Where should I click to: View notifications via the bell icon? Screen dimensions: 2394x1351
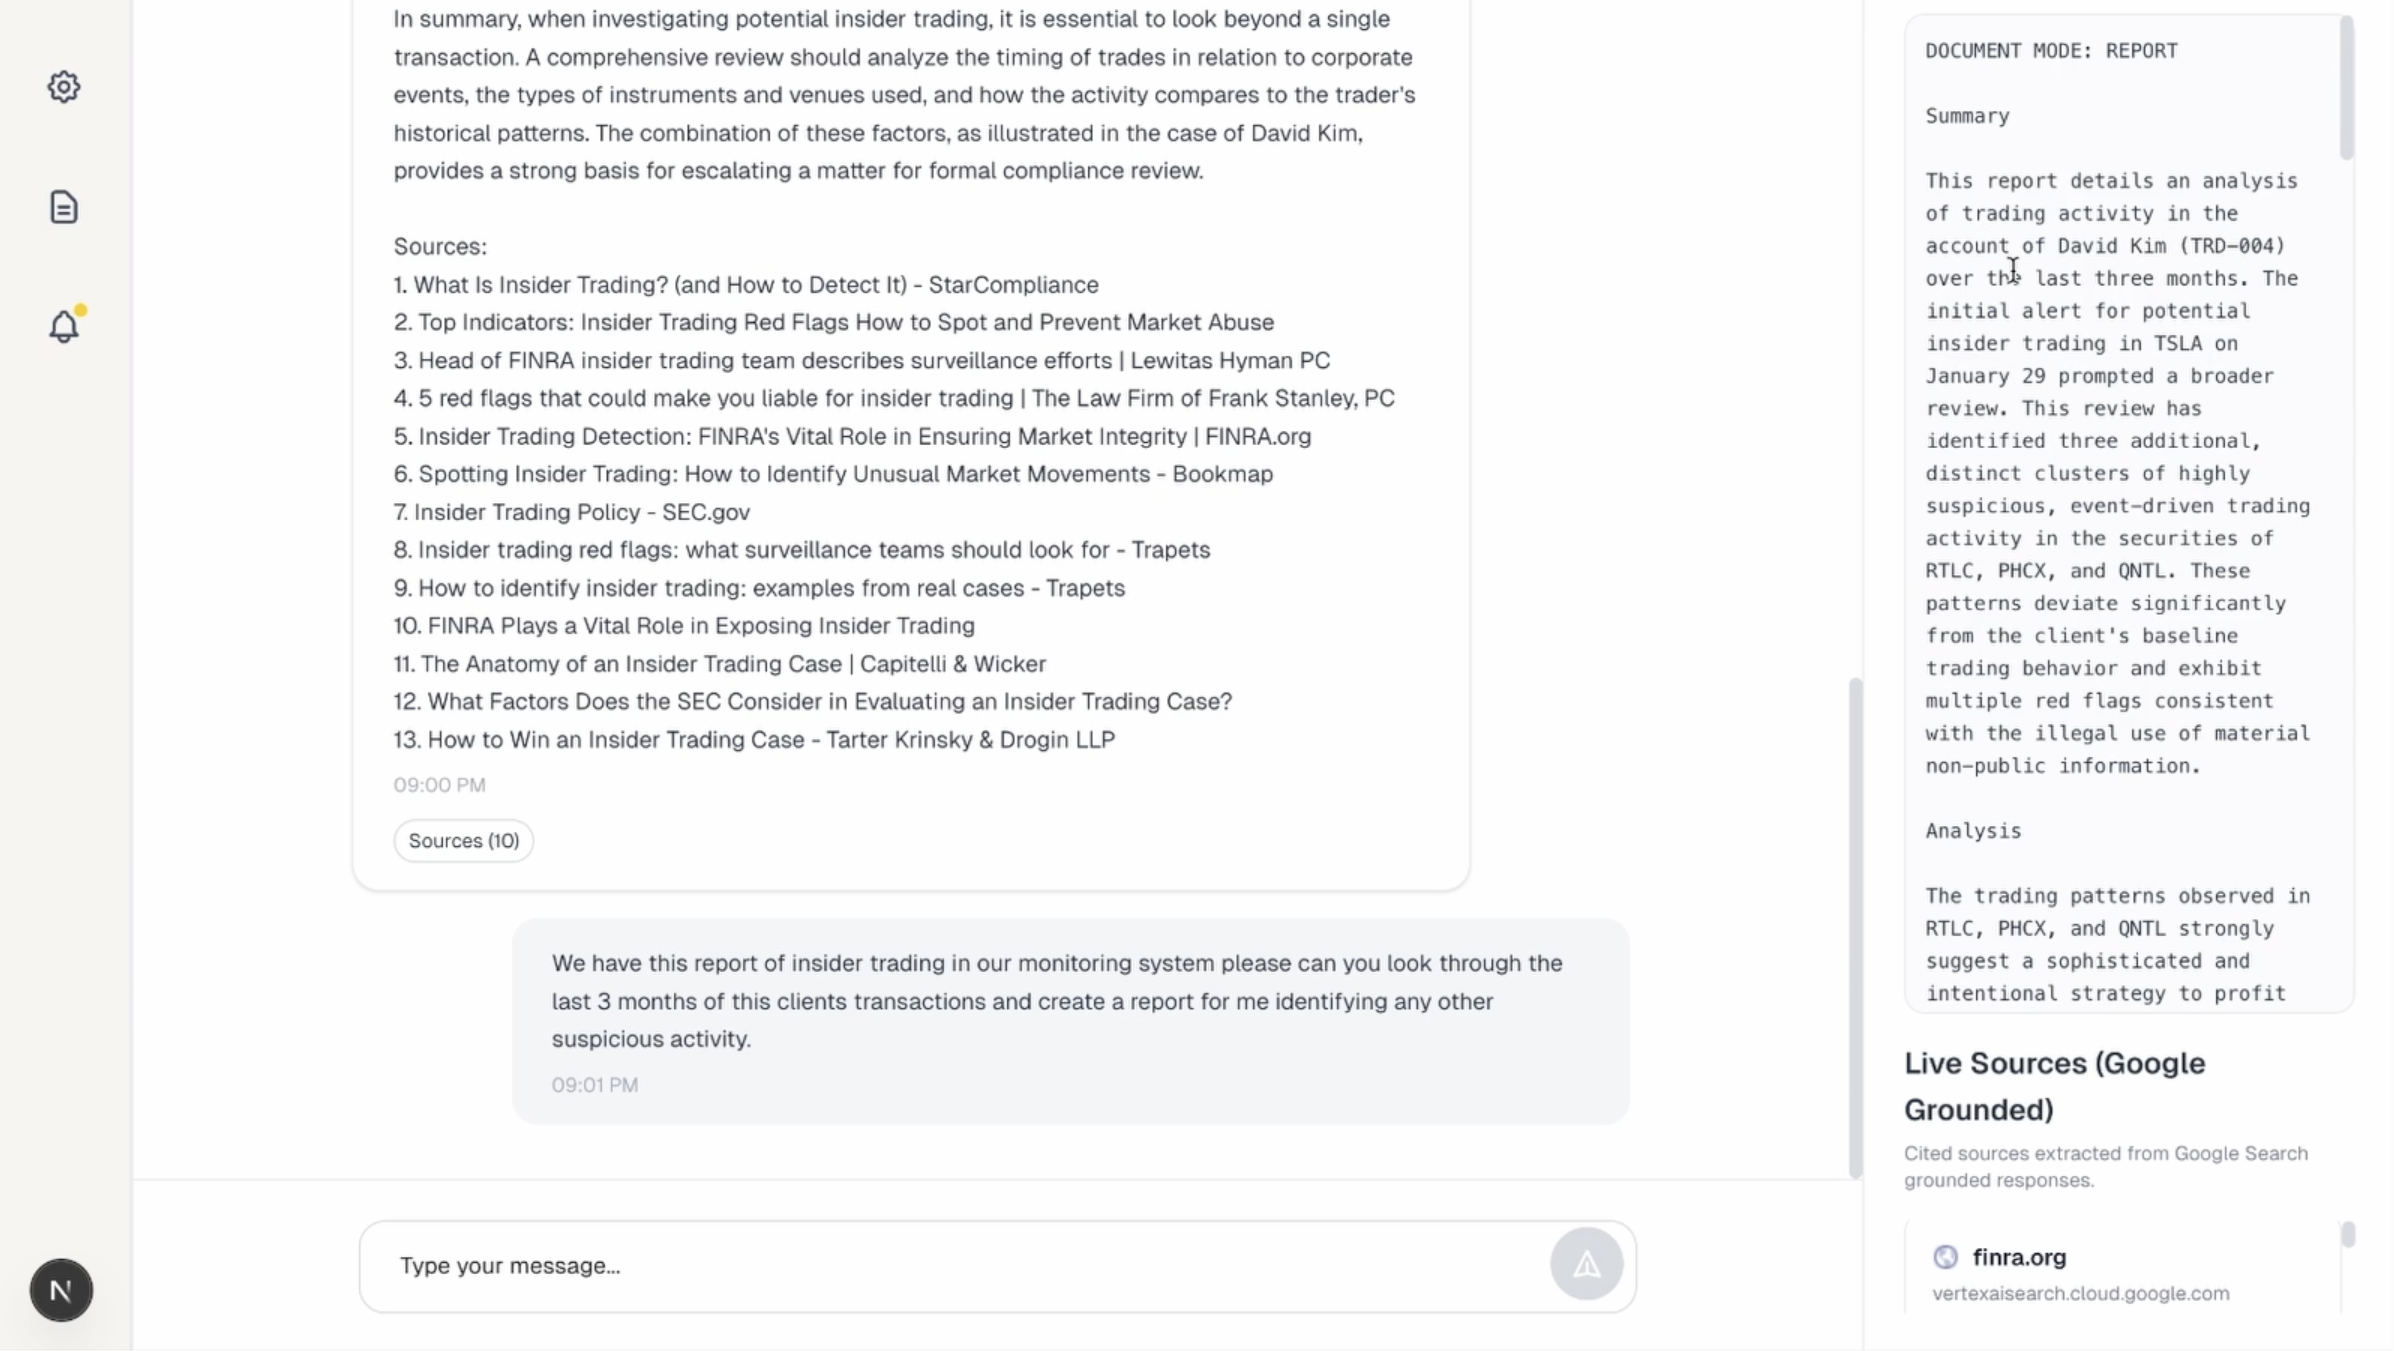coord(64,327)
